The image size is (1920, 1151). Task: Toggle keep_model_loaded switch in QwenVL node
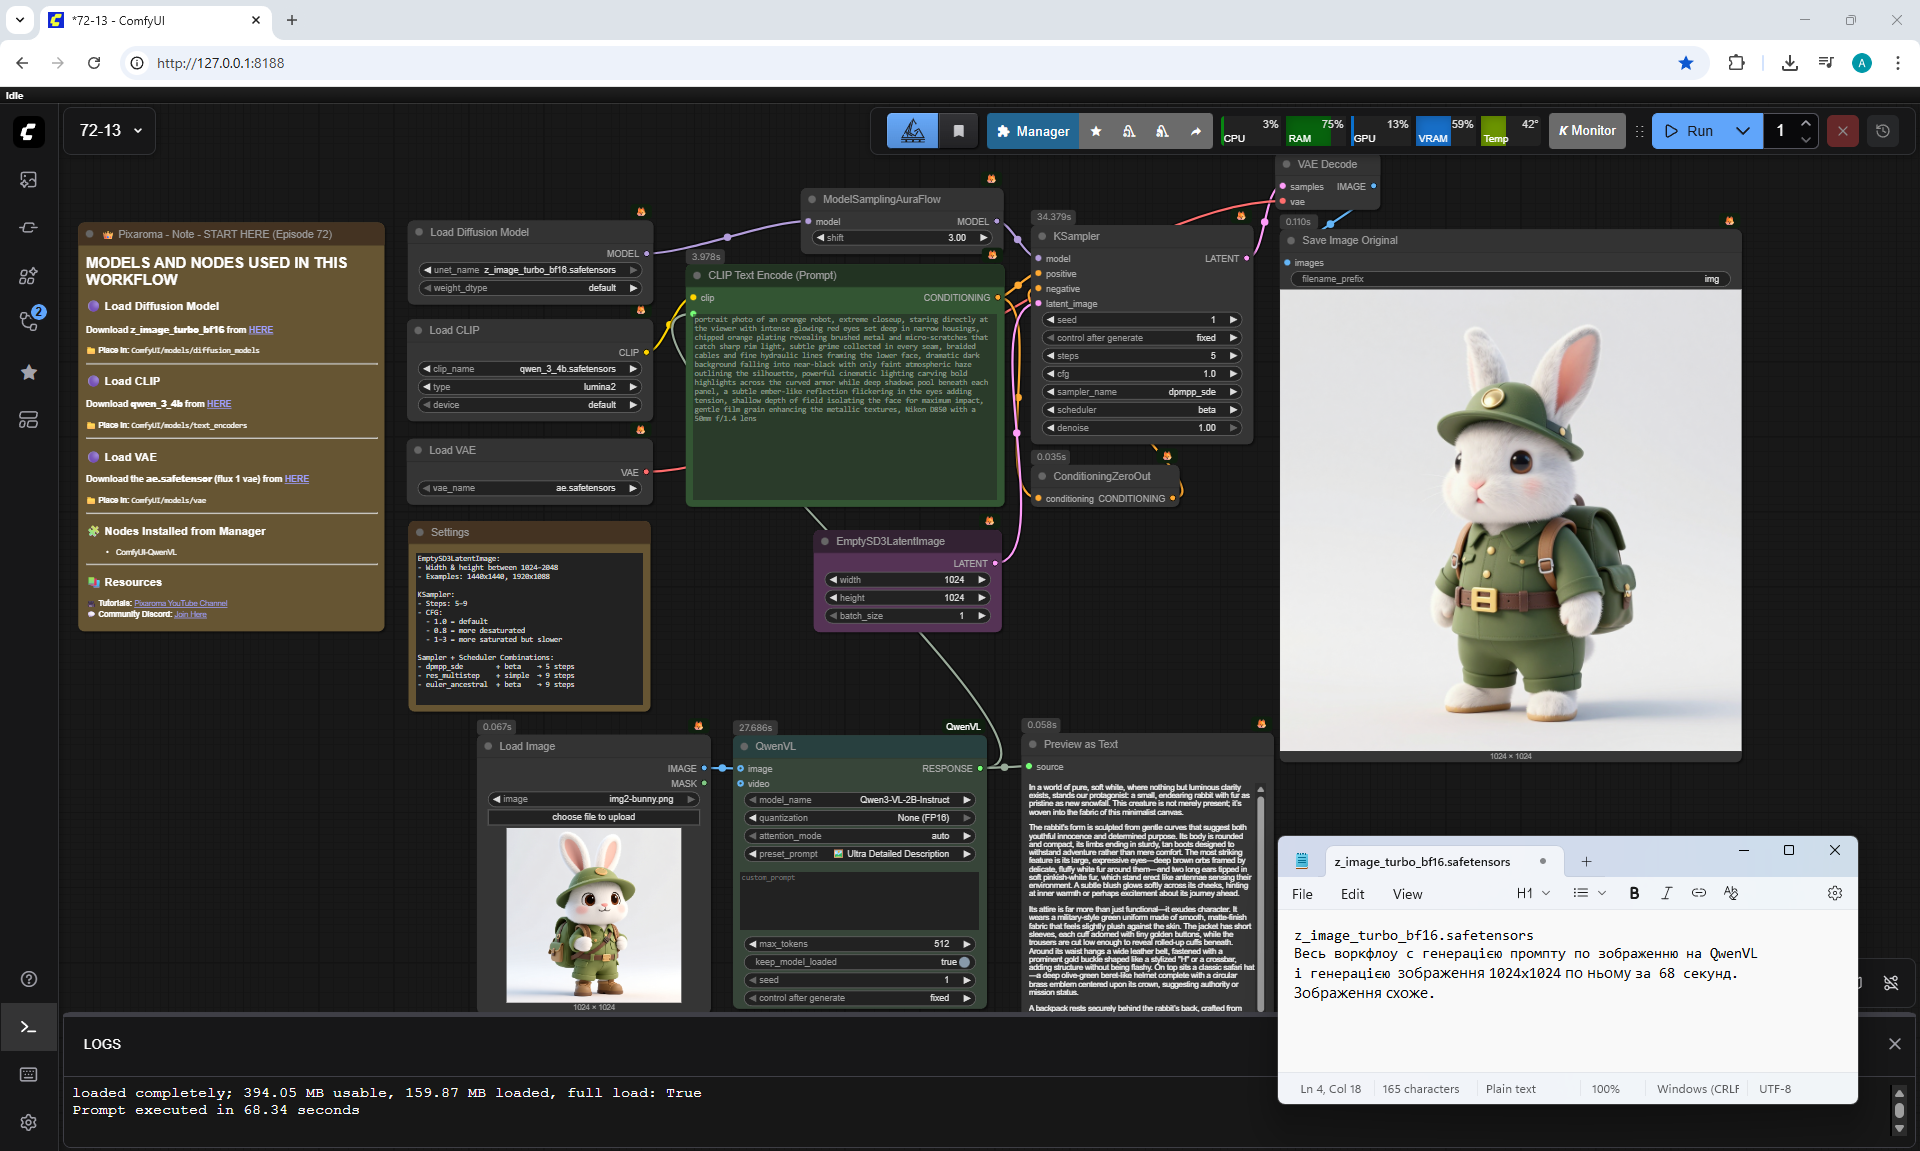point(964,962)
